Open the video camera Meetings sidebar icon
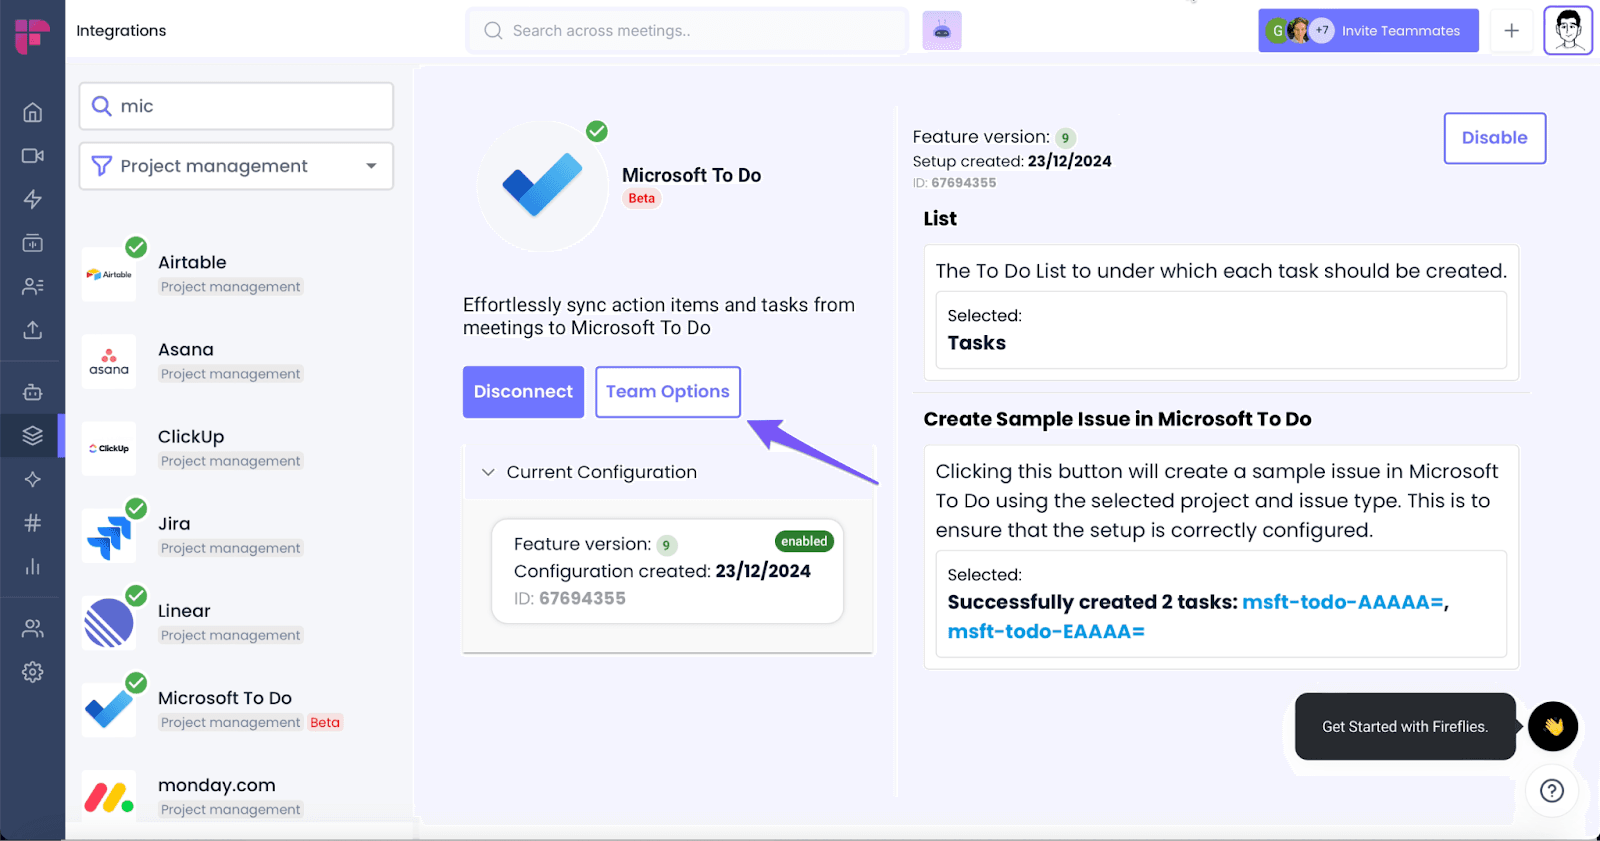 (x=32, y=156)
